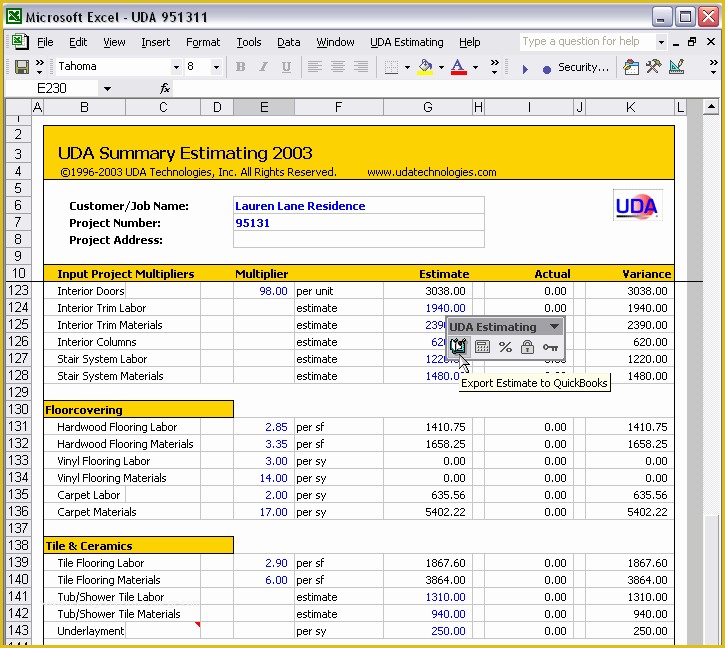Toggle Italic formatting
This screenshot has height=648, width=725.
[x=264, y=67]
